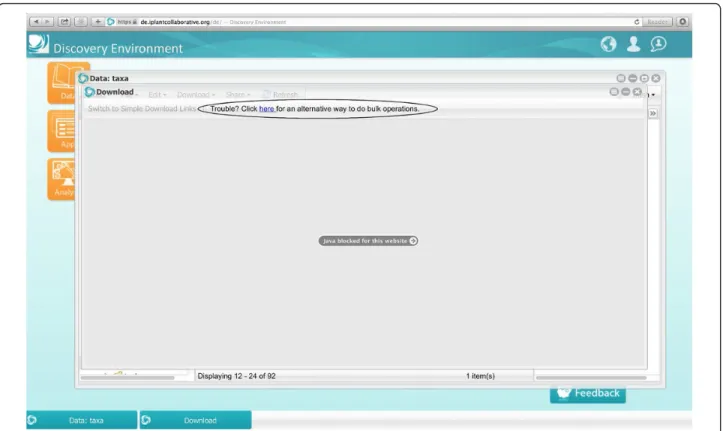The height and width of the screenshot is (431, 723).
Task: Click the Refresh toolbar button
Action: pos(280,94)
